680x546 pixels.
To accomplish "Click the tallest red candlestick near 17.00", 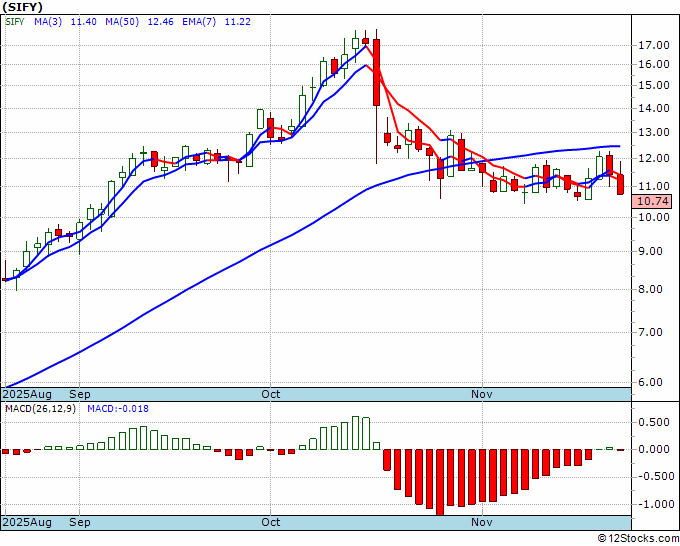I will tap(376, 72).
